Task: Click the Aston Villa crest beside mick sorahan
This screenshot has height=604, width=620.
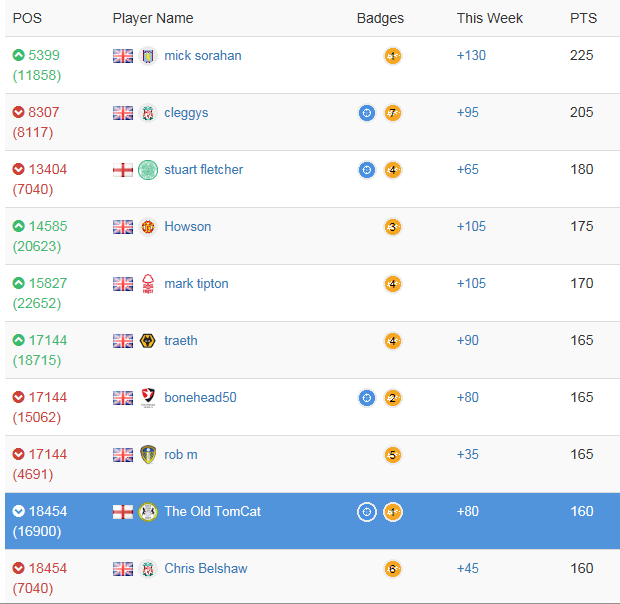Action: click(148, 56)
